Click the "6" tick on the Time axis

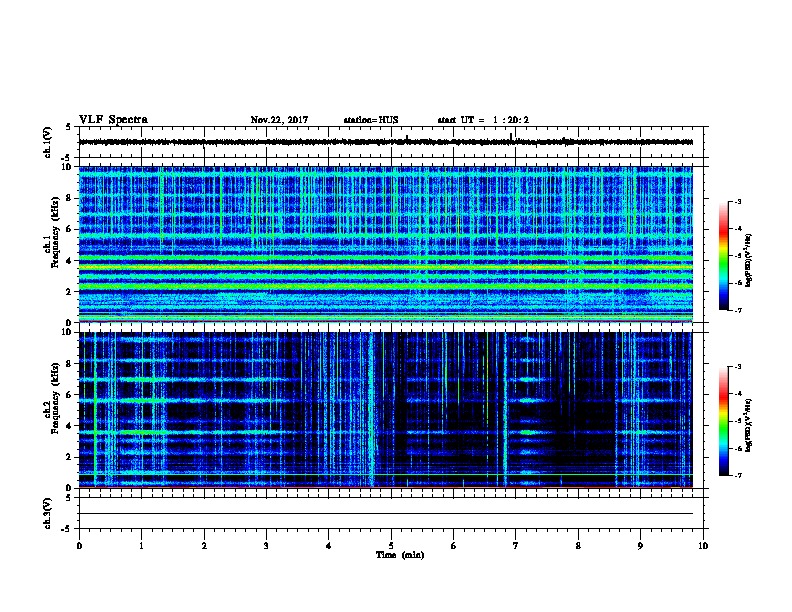pos(454,546)
